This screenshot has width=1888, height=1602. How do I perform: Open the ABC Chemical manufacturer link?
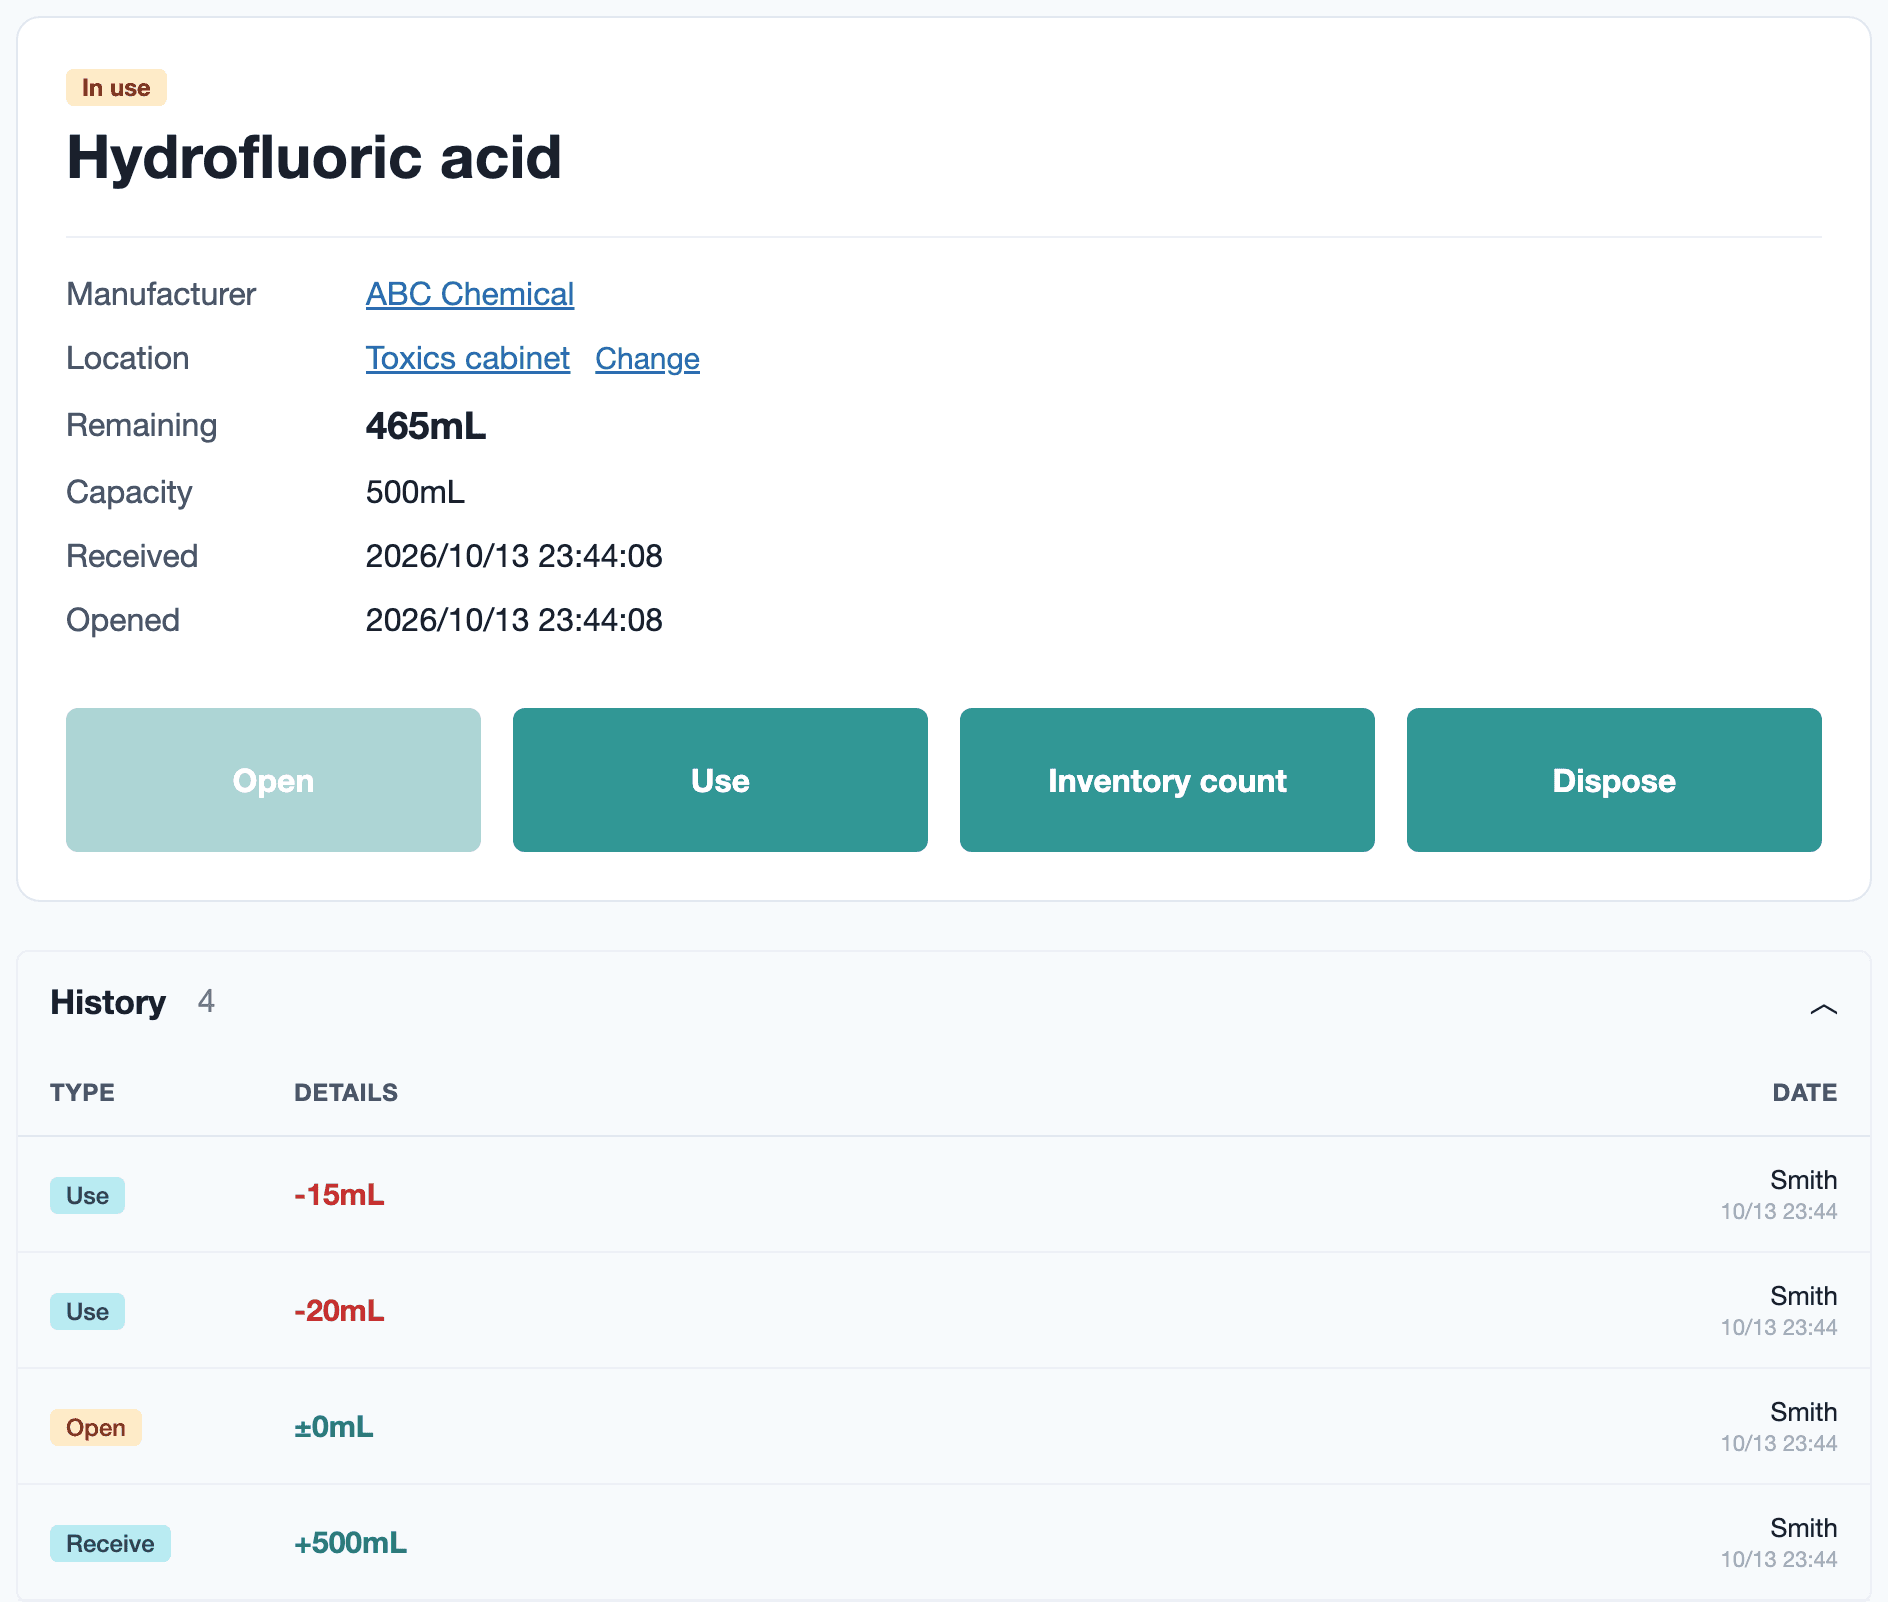pyautogui.click(x=470, y=294)
